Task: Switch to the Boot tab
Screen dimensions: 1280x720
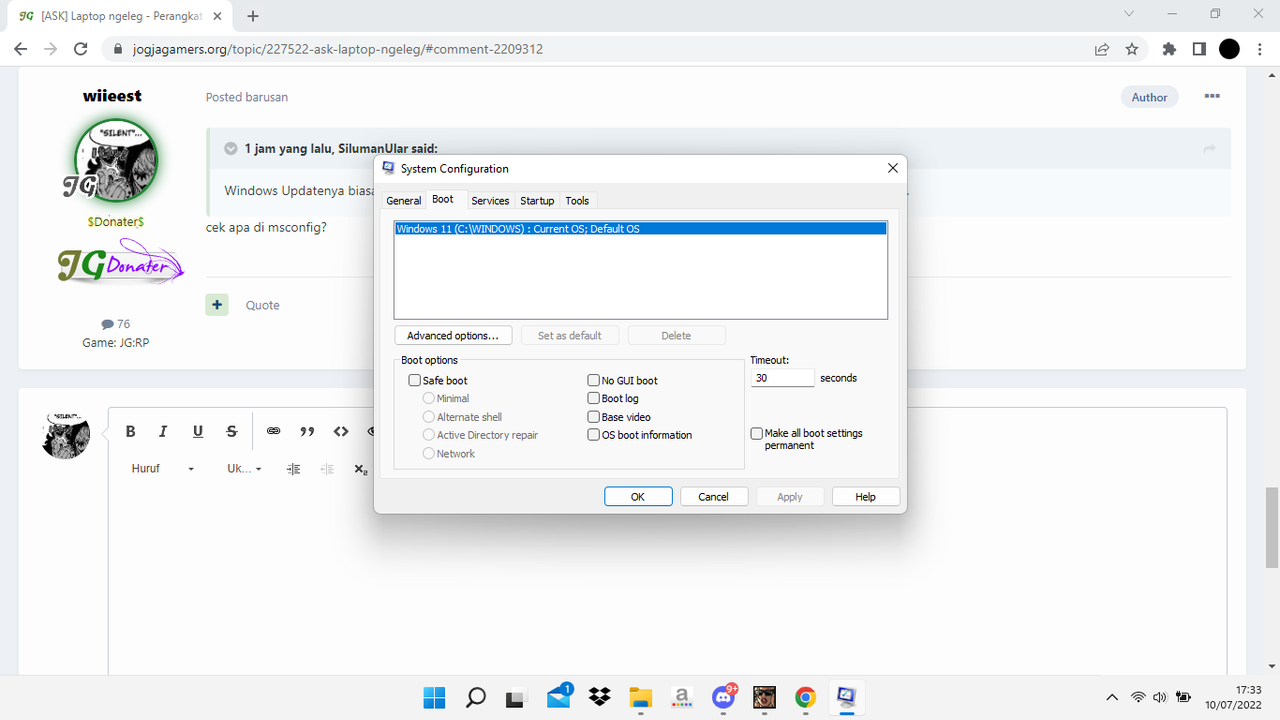Action: pos(443,200)
